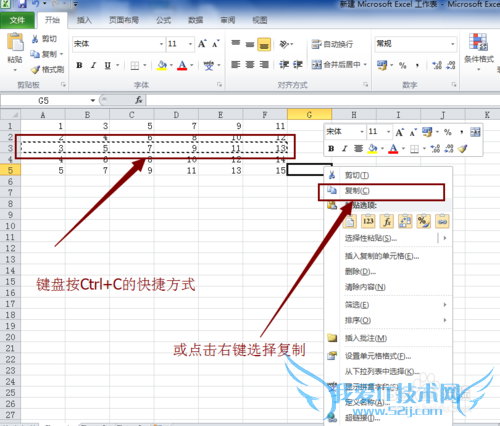This screenshot has width=500, height=426.
Task: Open the File (文件) tab
Action: [x=17, y=20]
